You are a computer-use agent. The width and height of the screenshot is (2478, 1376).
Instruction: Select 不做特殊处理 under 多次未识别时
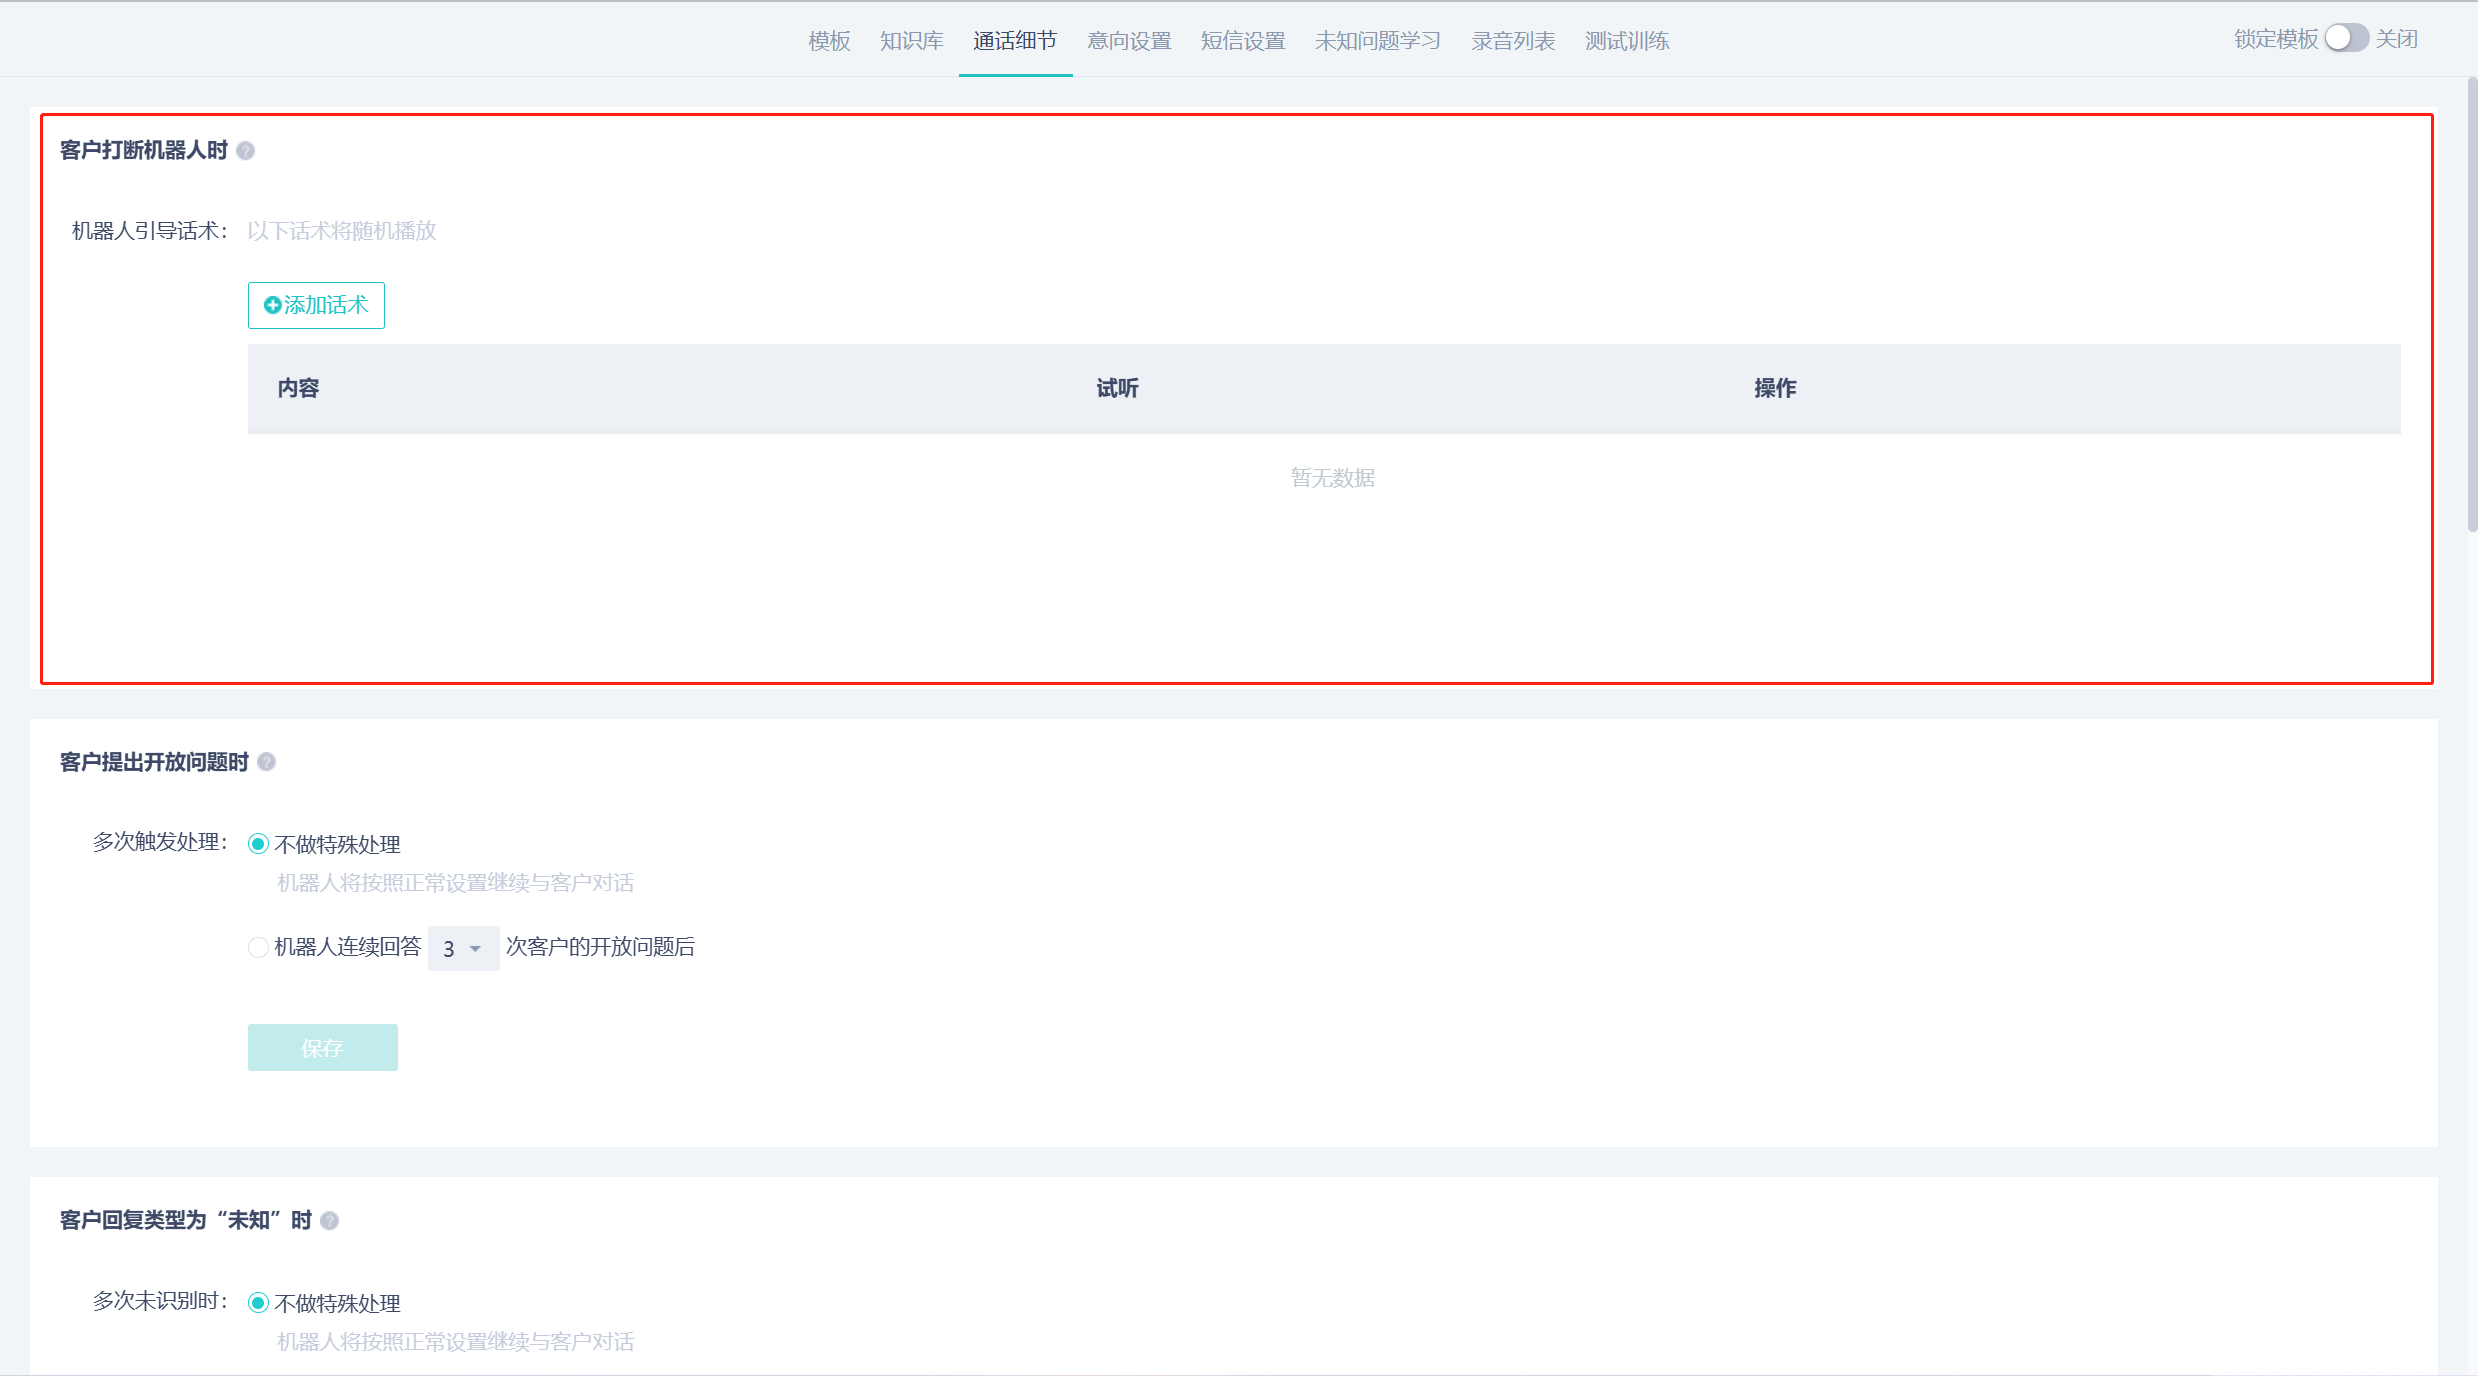coord(258,1303)
